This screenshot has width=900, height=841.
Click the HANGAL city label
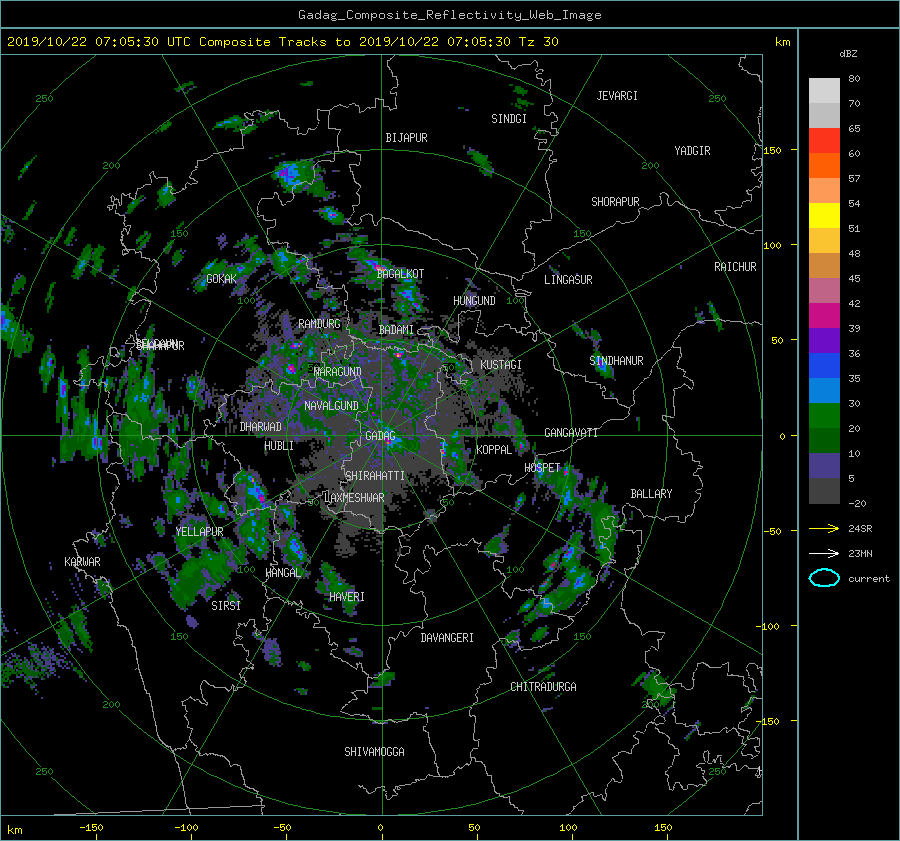tap(283, 573)
